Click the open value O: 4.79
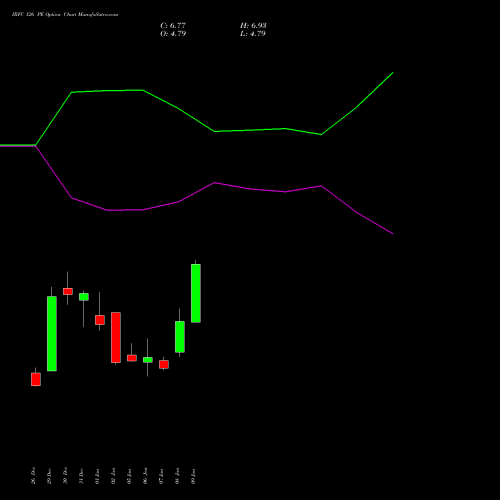The height and width of the screenshot is (500, 500). point(173,34)
